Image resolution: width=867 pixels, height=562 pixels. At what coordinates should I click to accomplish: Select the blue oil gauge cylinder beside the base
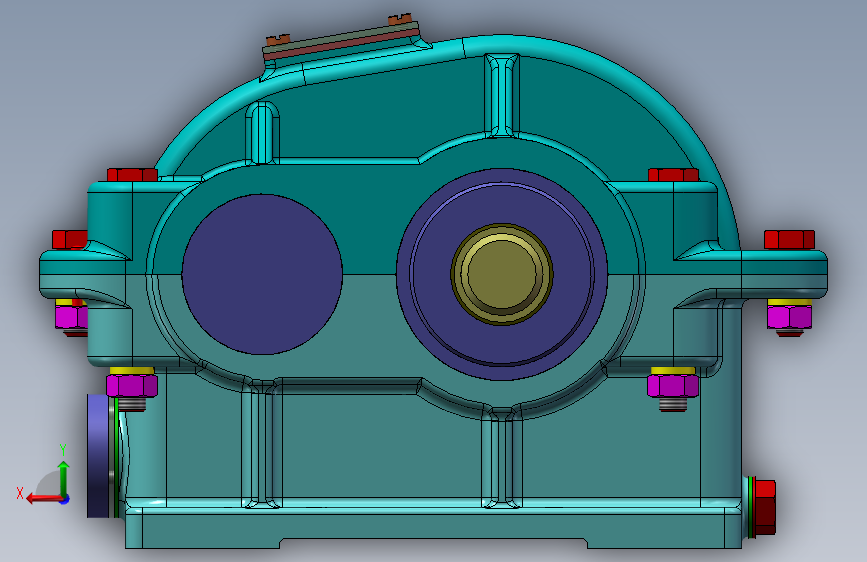coord(100,456)
